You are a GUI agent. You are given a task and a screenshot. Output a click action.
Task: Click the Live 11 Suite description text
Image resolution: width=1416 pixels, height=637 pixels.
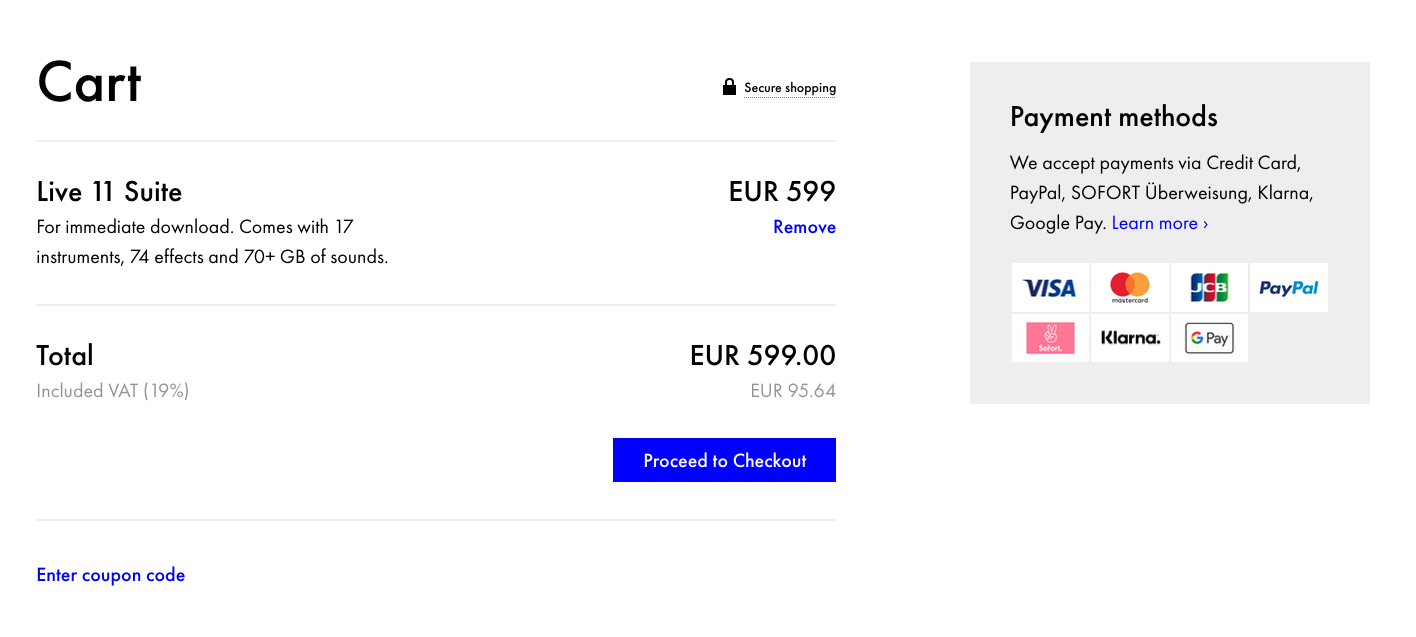[212, 242]
